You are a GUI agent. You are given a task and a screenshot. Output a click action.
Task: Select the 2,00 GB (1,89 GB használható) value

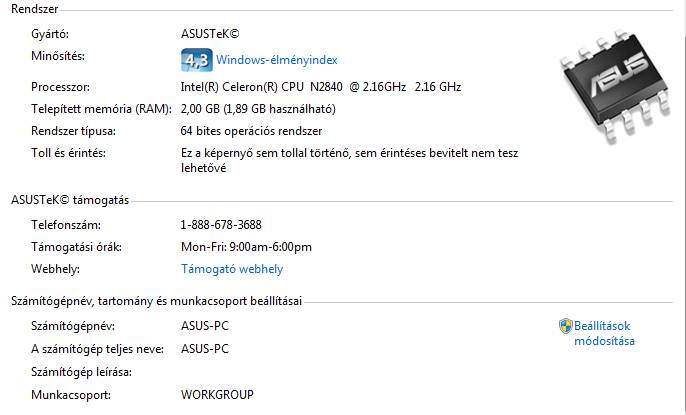[258, 109]
